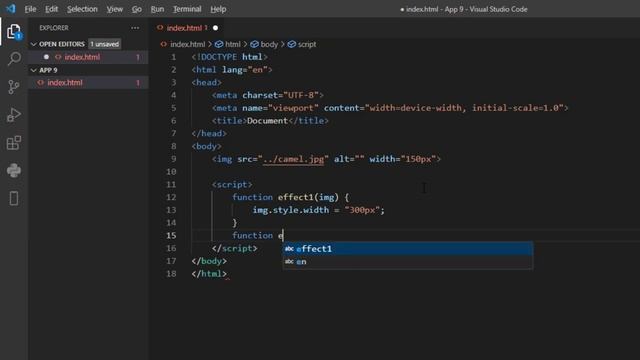Click the EXPLORER panel title
Viewport: 640px width, 360px height.
click(x=54, y=28)
